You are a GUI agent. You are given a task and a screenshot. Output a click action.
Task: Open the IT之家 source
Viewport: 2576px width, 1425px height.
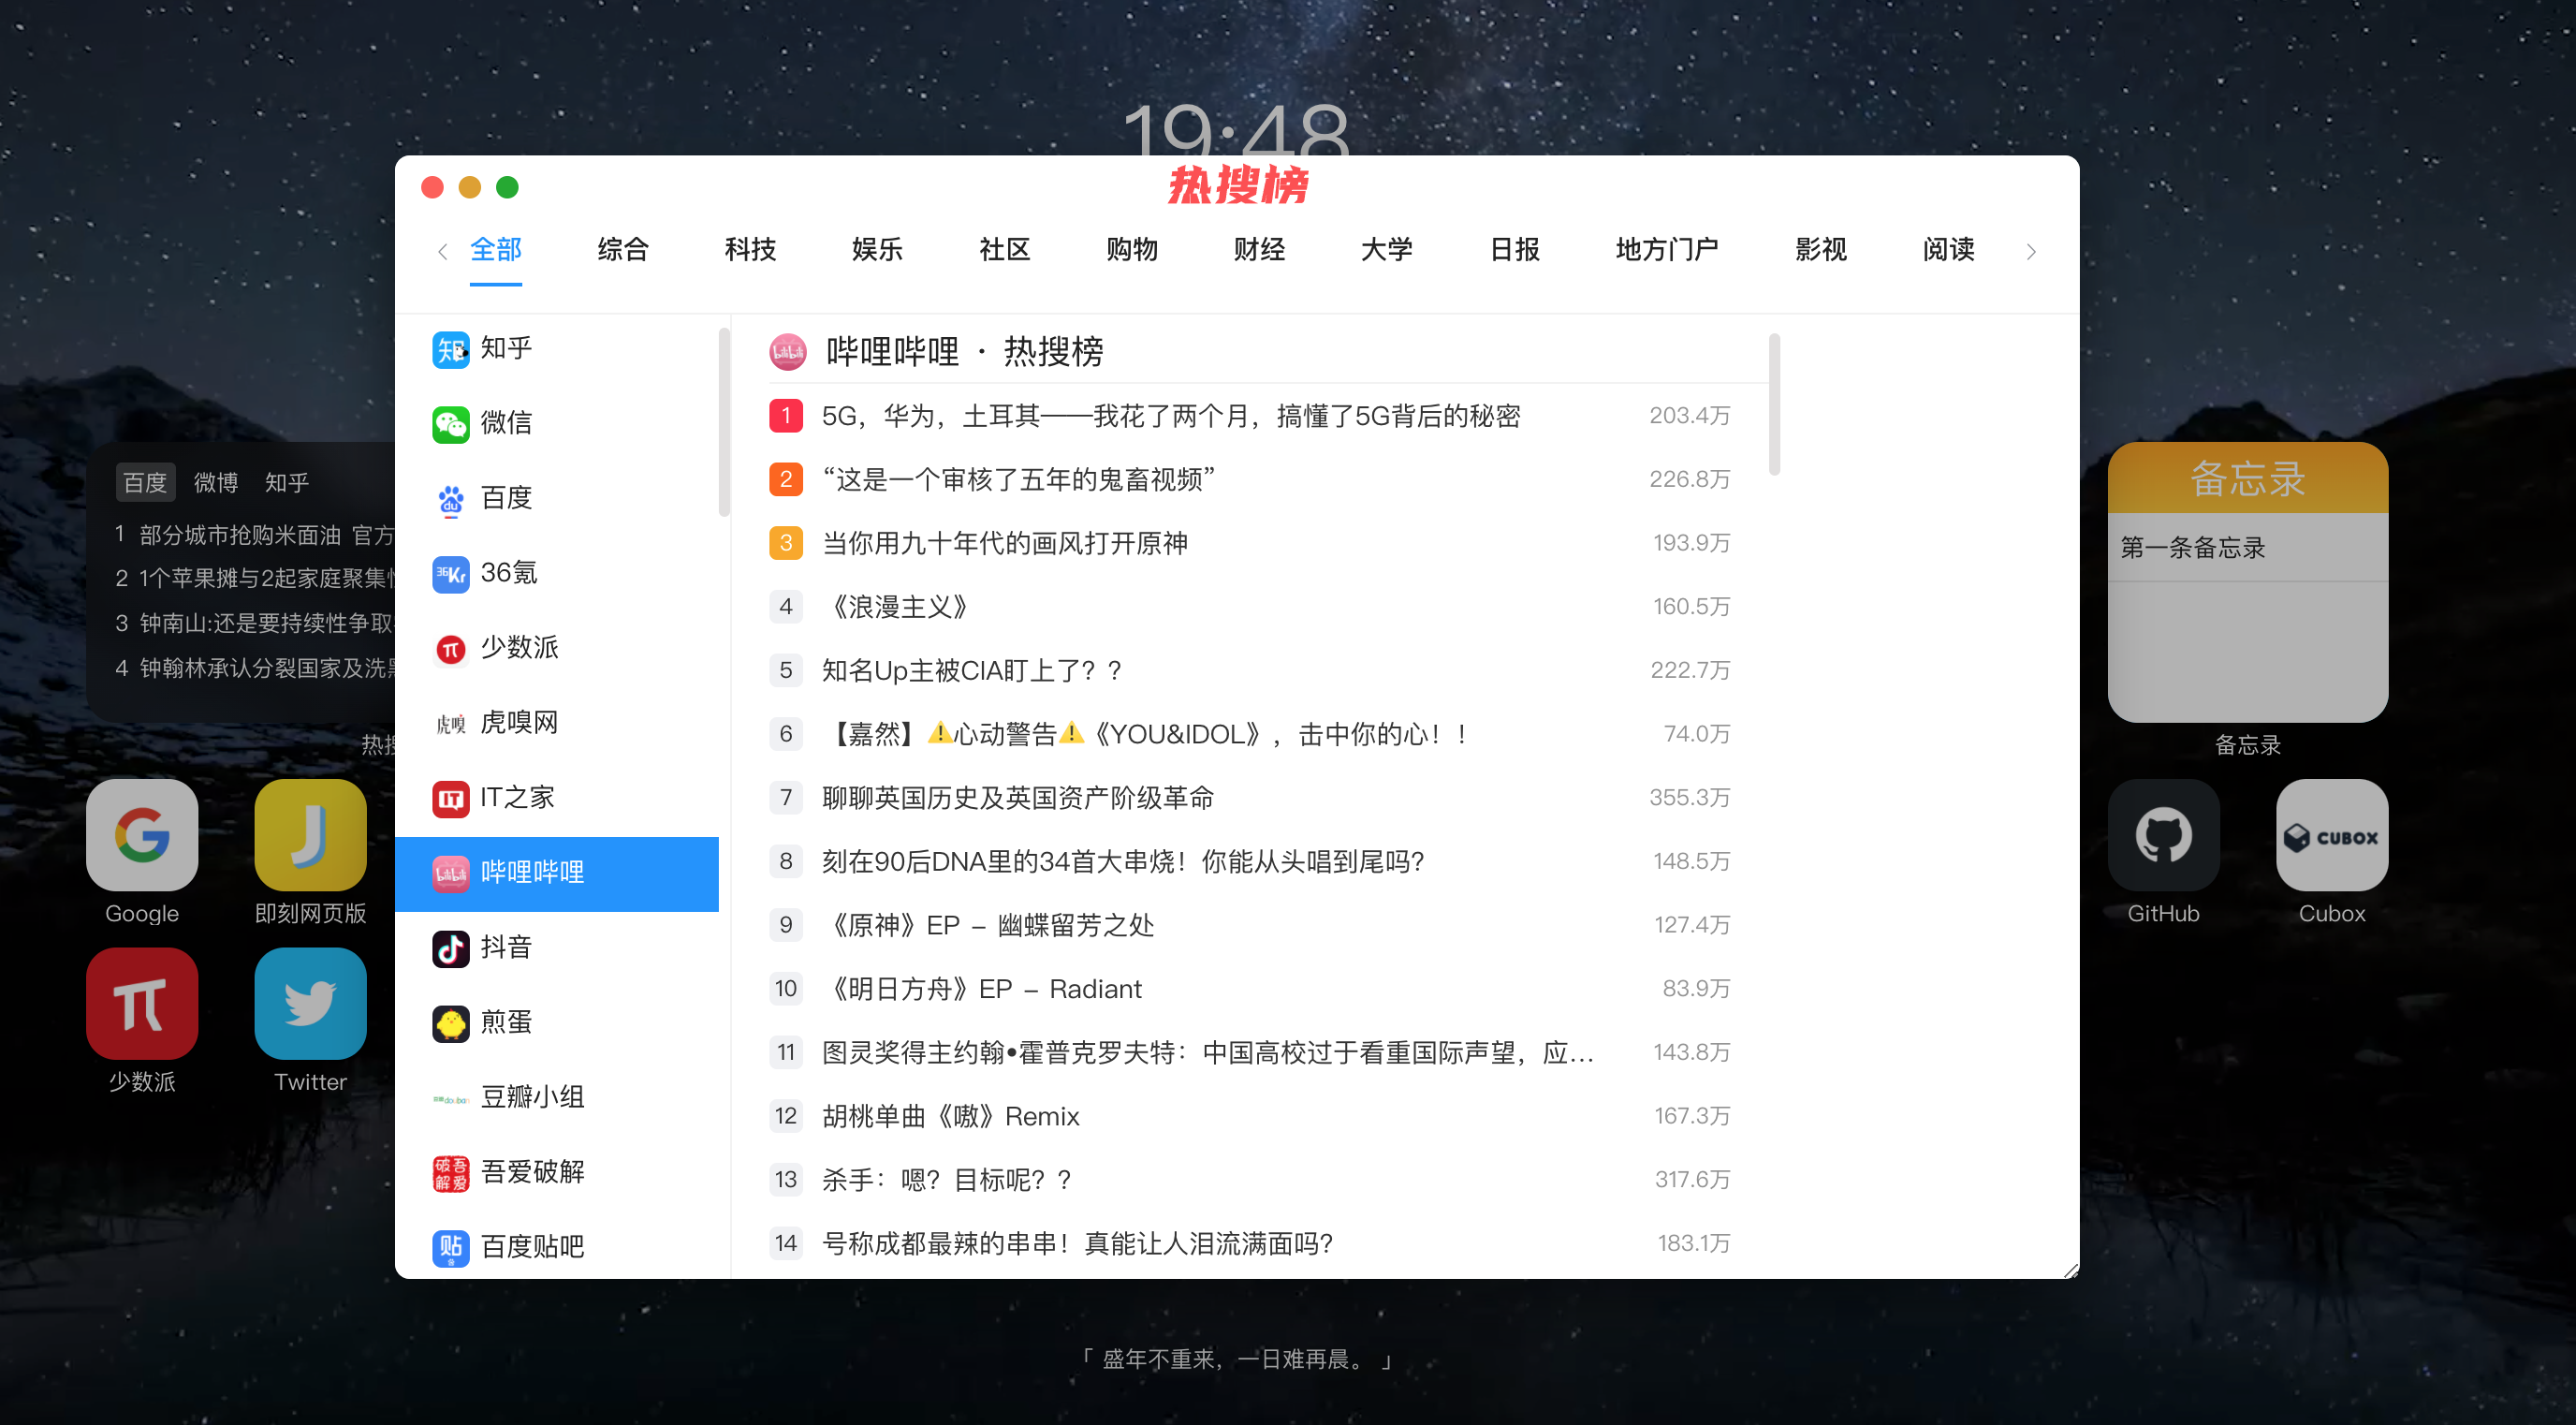pyautogui.click(x=516, y=798)
